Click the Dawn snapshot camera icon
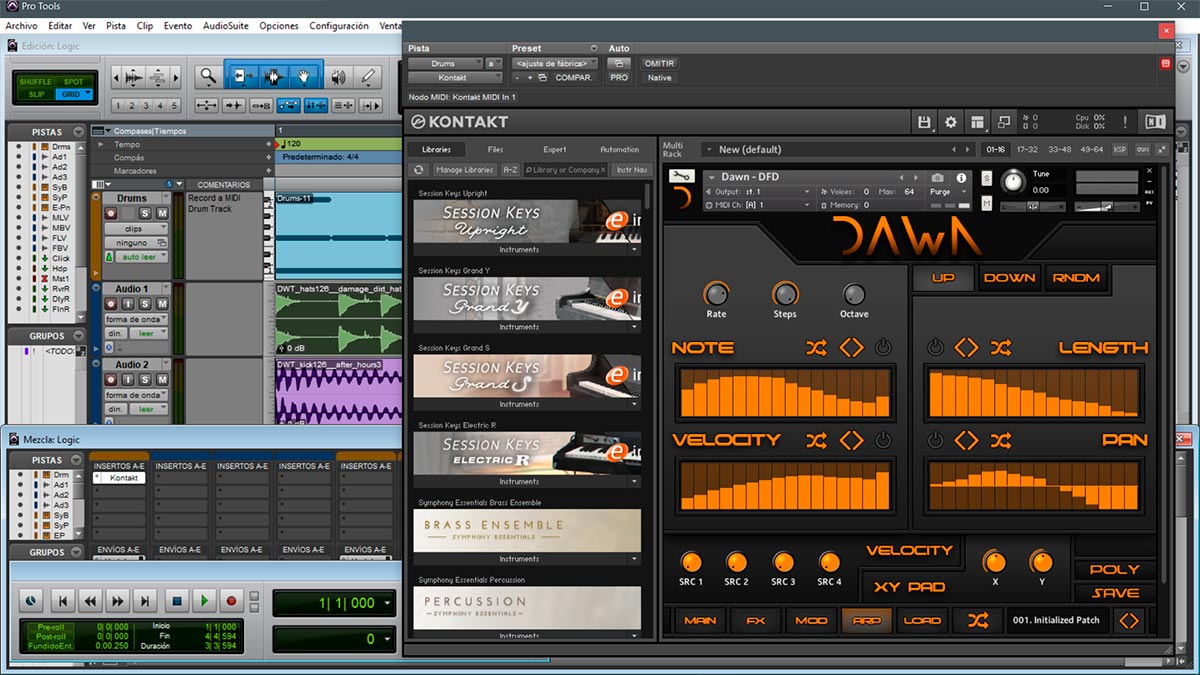Viewport: 1200px width, 675px height. coord(938,177)
